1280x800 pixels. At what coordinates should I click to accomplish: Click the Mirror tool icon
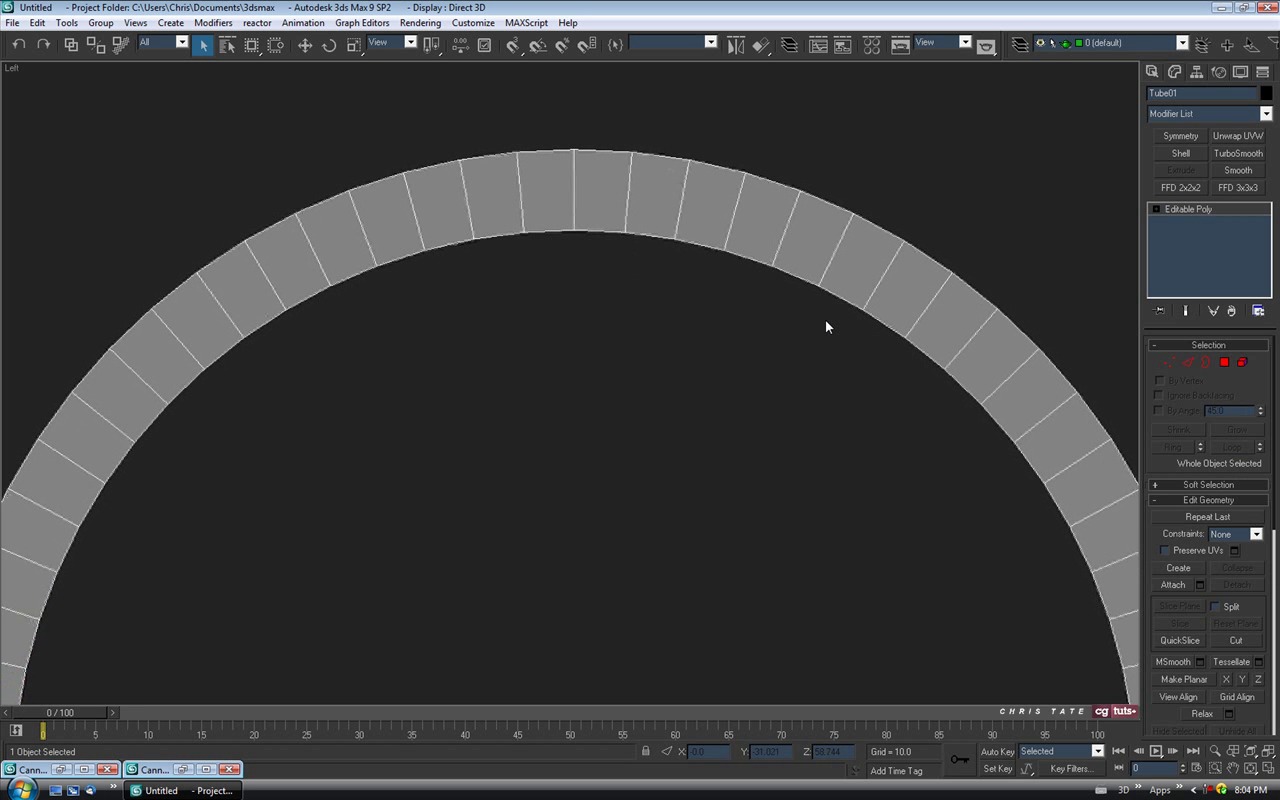(x=736, y=45)
